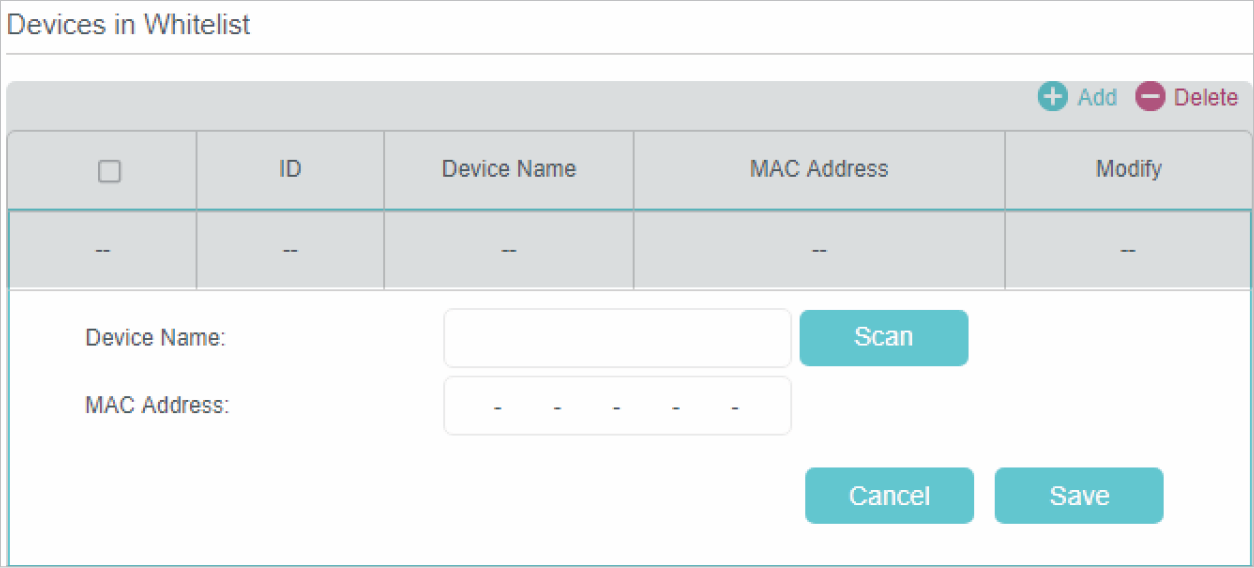Click the red minus Delete icon

1150,97
